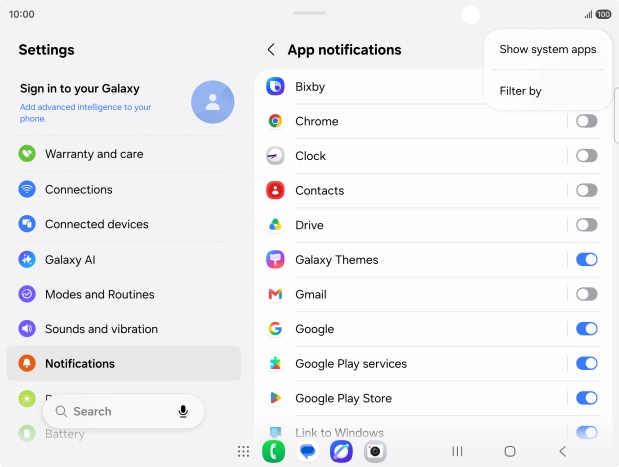Open the Messages app from the taskbar
The image size is (619, 467).
(307, 451)
